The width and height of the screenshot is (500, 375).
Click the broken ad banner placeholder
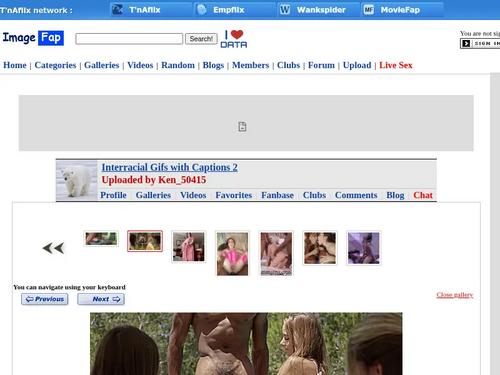pos(246,123)
